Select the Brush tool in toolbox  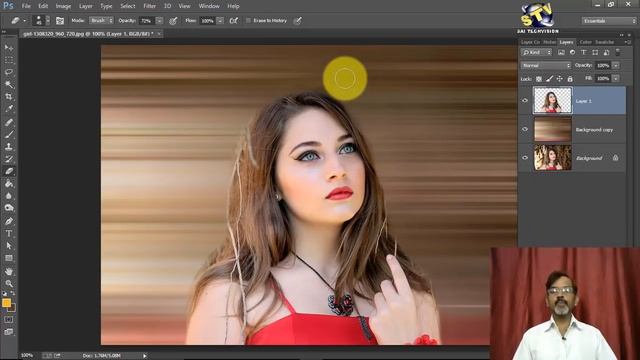click(9, 134)
